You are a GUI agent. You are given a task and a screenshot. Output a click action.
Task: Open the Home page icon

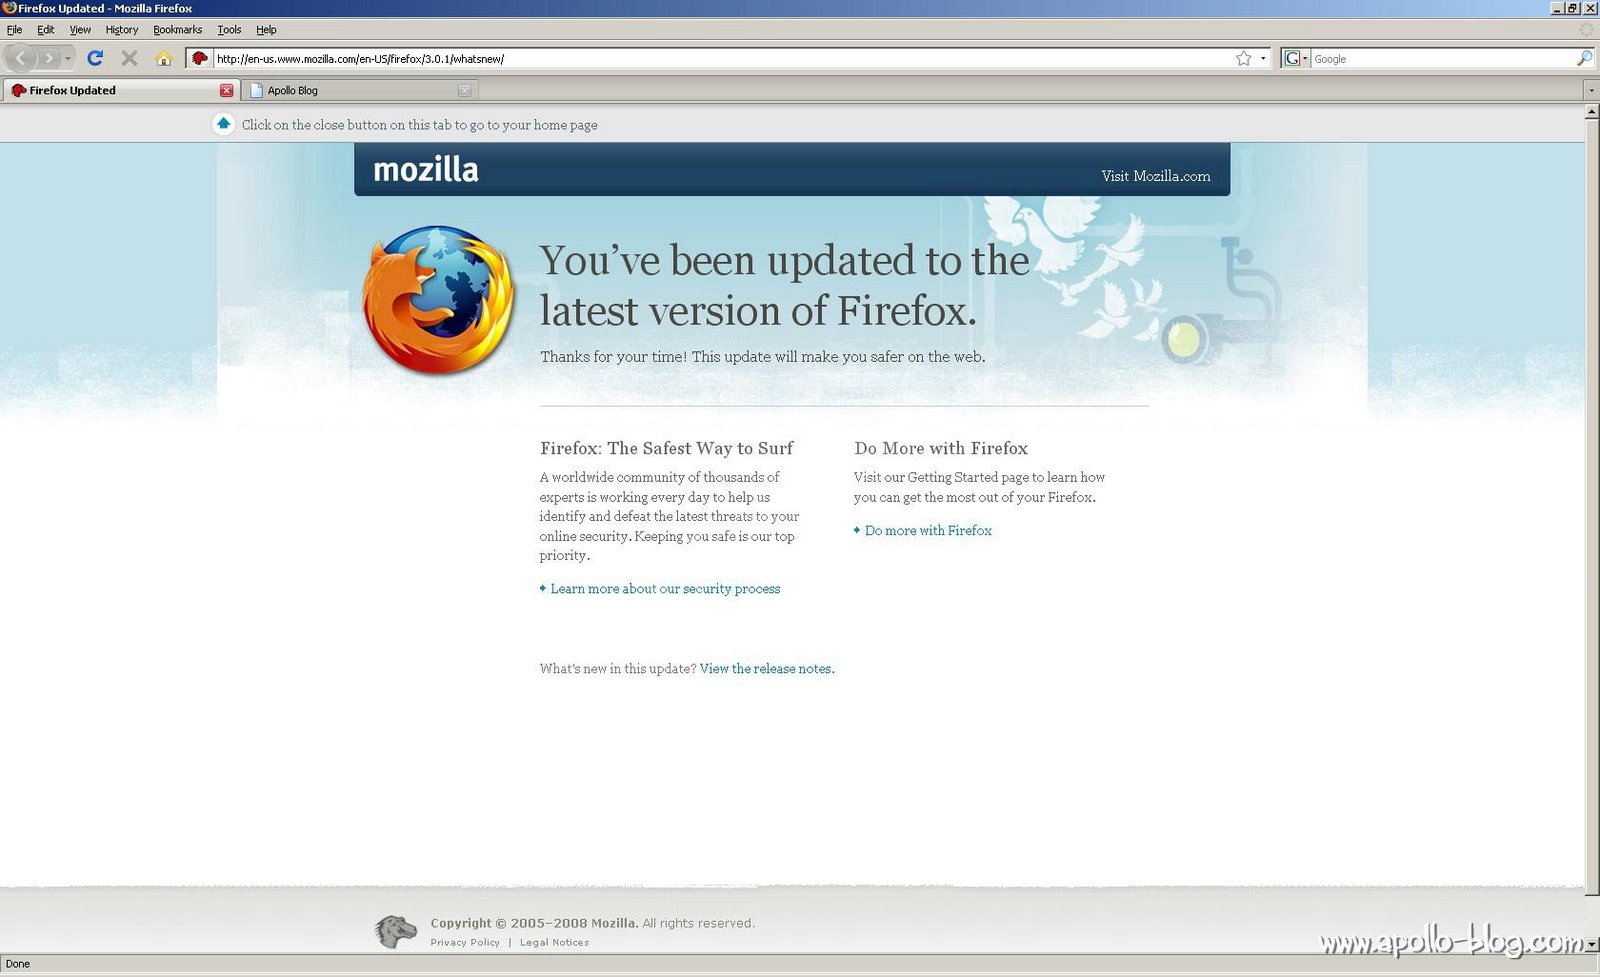(x=163, y=58)
